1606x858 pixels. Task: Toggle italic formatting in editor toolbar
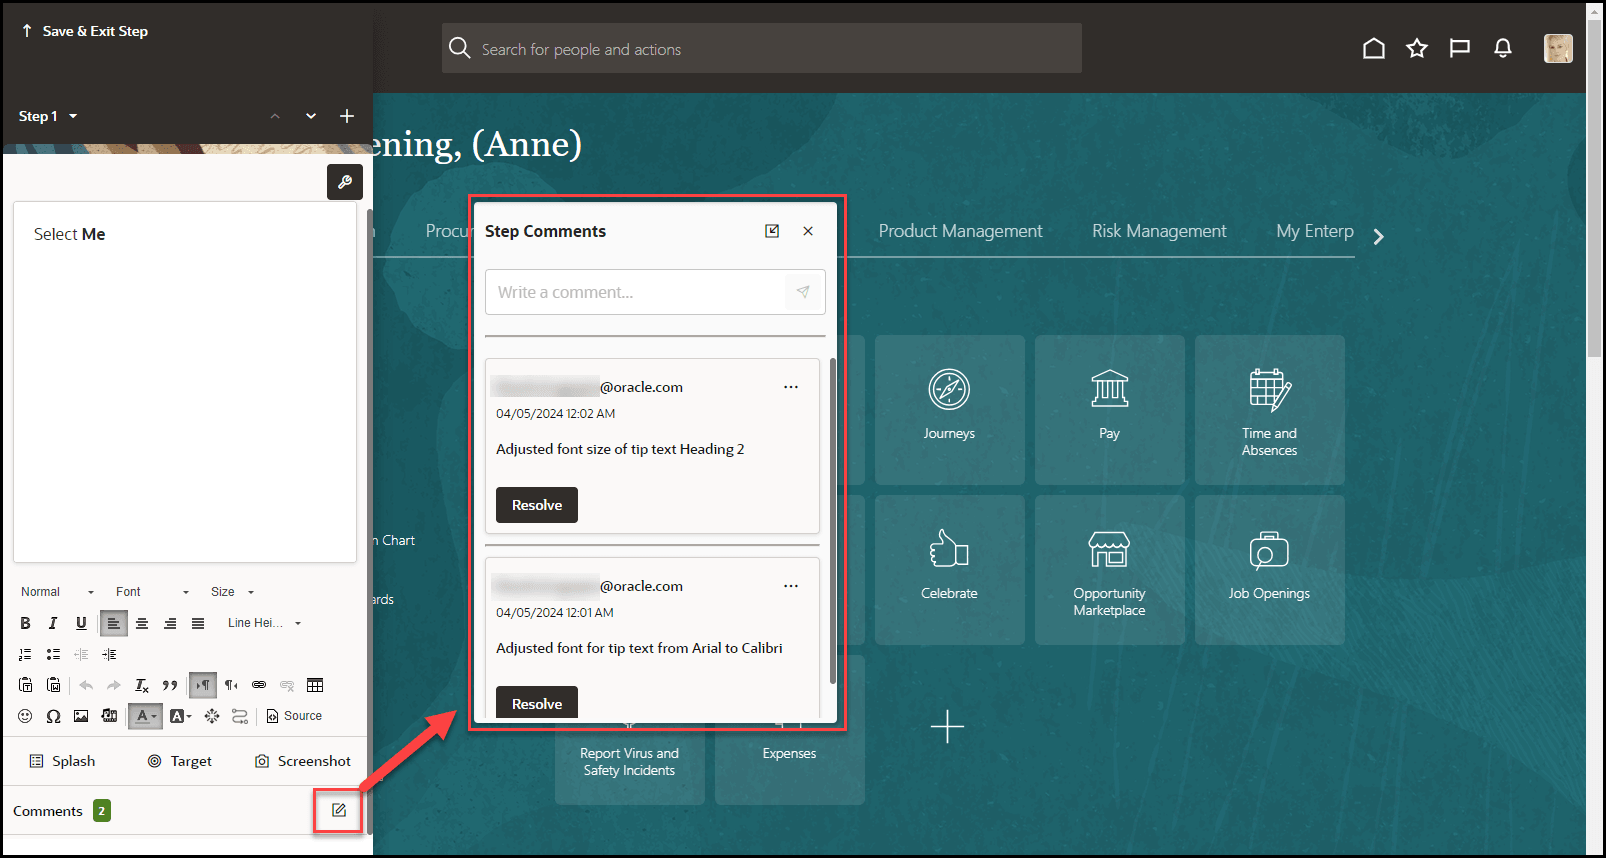point(53,623)
